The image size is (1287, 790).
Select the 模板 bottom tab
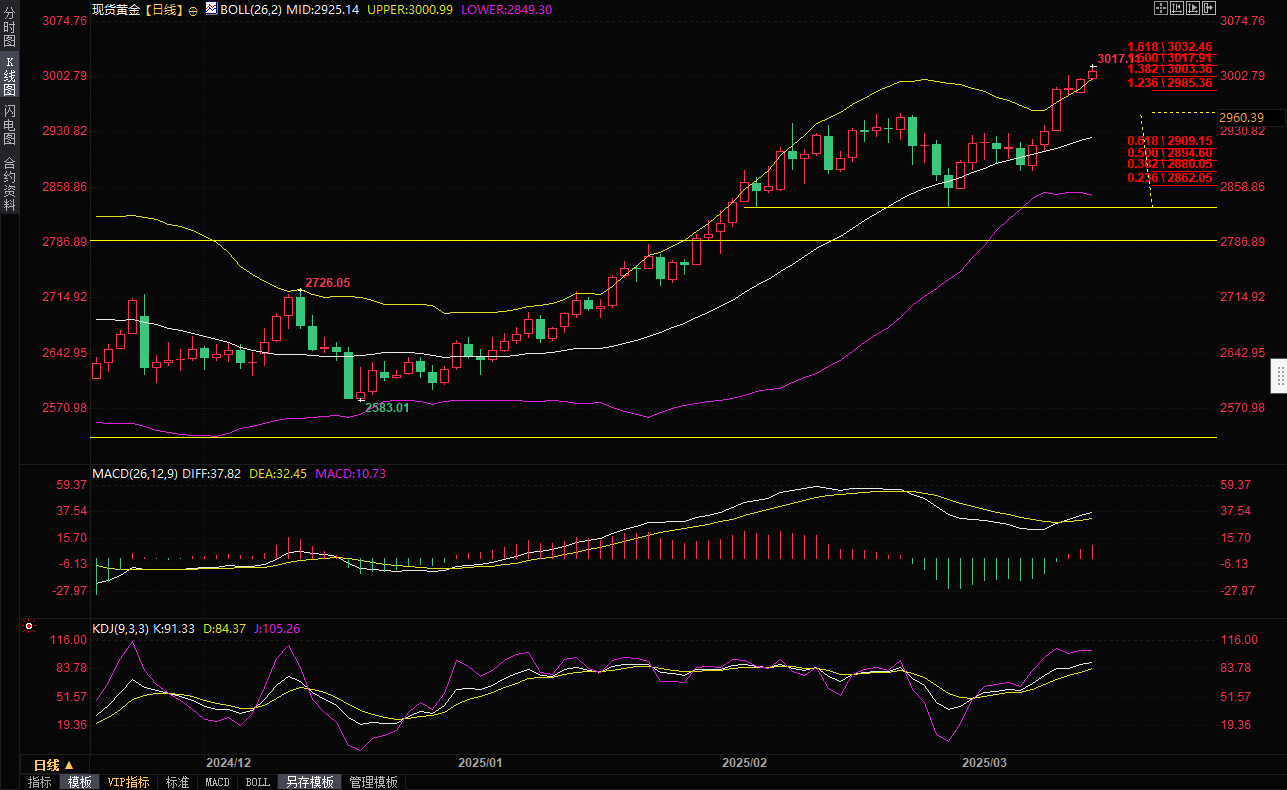(x=79, y=782)
